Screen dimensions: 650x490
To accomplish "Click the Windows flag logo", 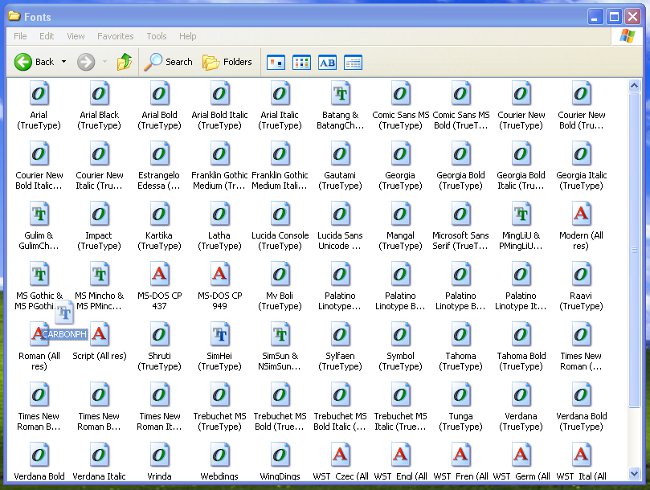I will pyautogui.click(x=627, y=36).
